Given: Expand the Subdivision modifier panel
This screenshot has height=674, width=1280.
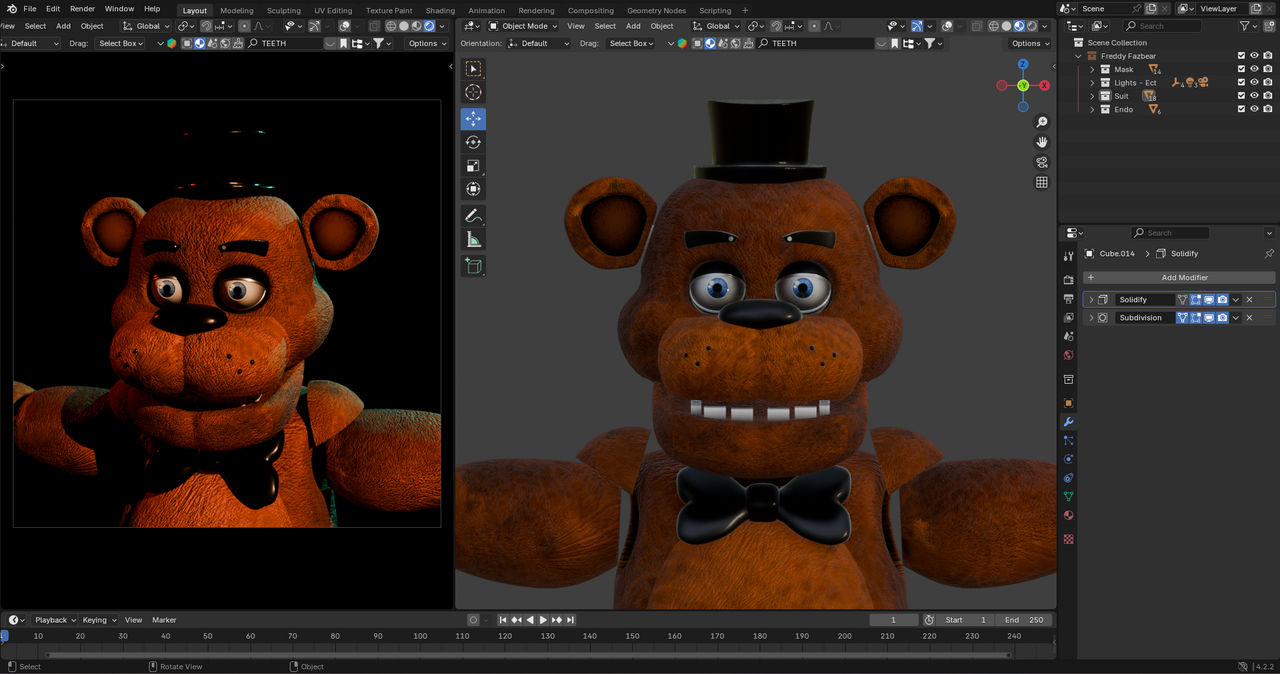Looking at the screenshot, I should click(x=1090, y=318).
